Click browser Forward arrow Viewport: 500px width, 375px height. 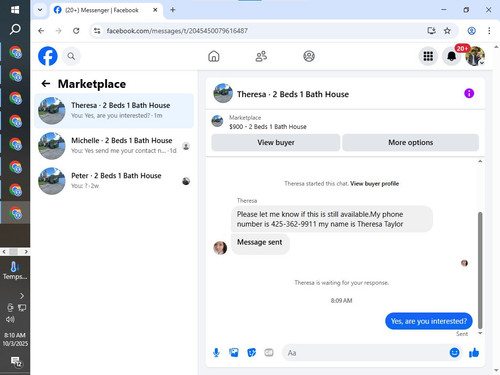[x=58, y=31]
